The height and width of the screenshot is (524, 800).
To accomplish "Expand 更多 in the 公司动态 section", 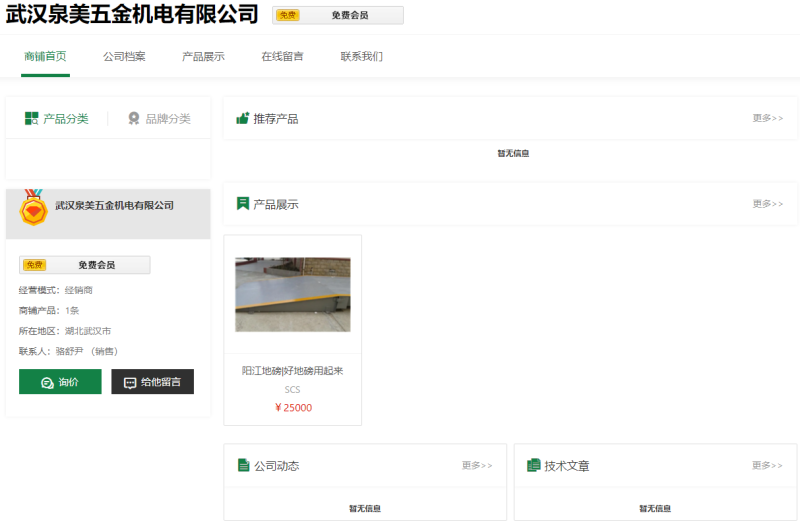I will [477, 466].
